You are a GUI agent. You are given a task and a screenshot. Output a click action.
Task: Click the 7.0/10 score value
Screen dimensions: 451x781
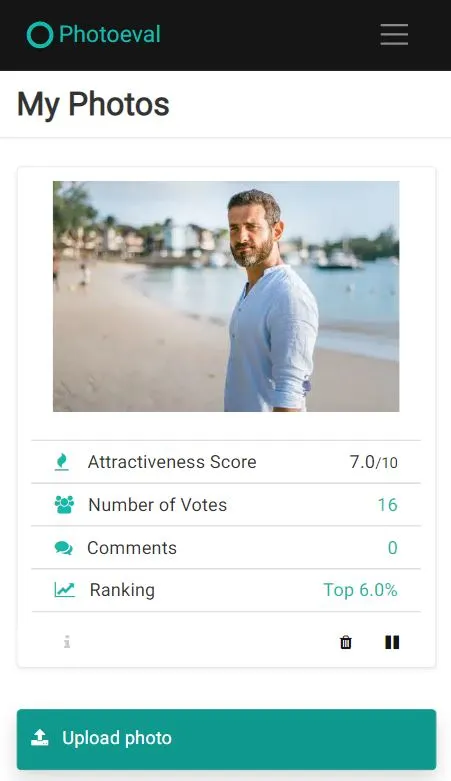tap(373, 462)
